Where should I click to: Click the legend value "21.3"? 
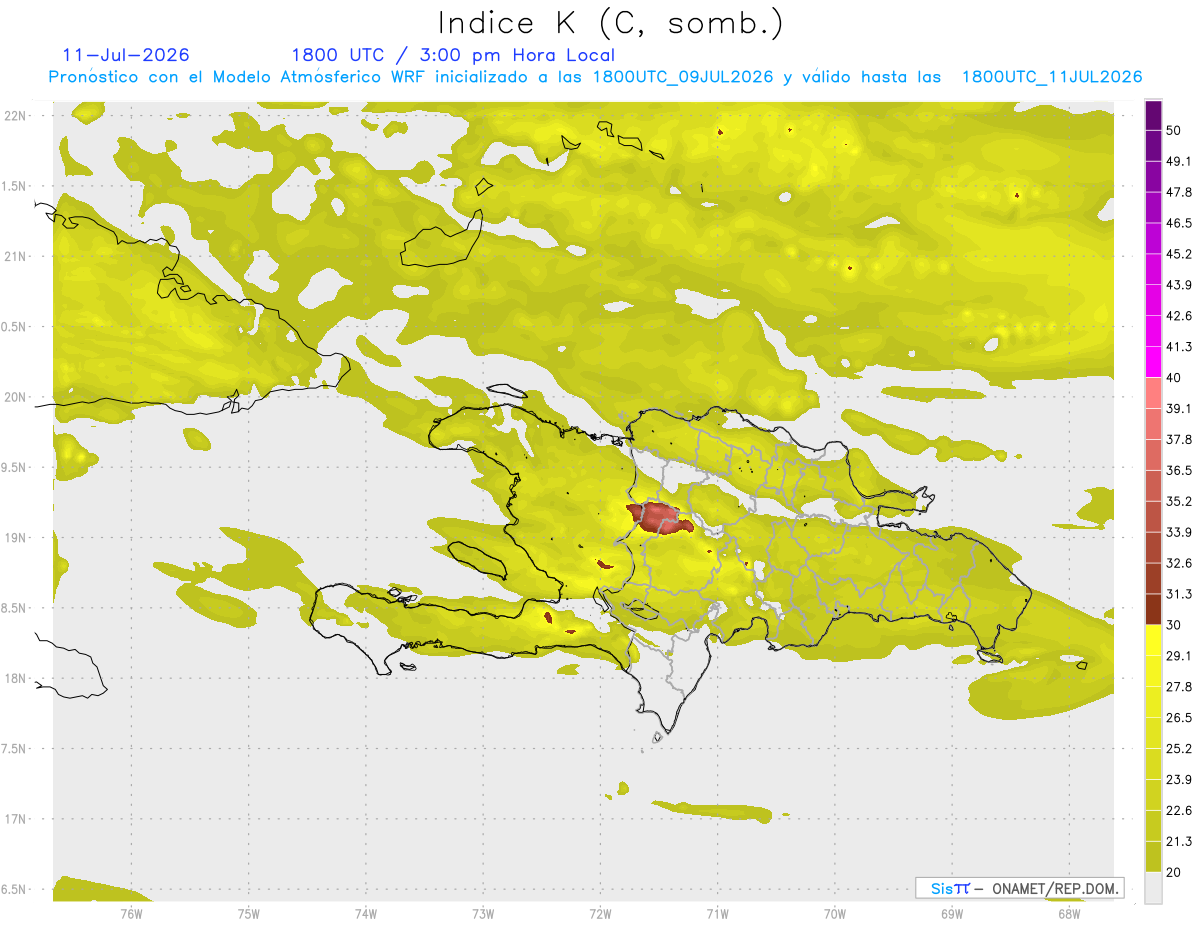point(1180,841)
